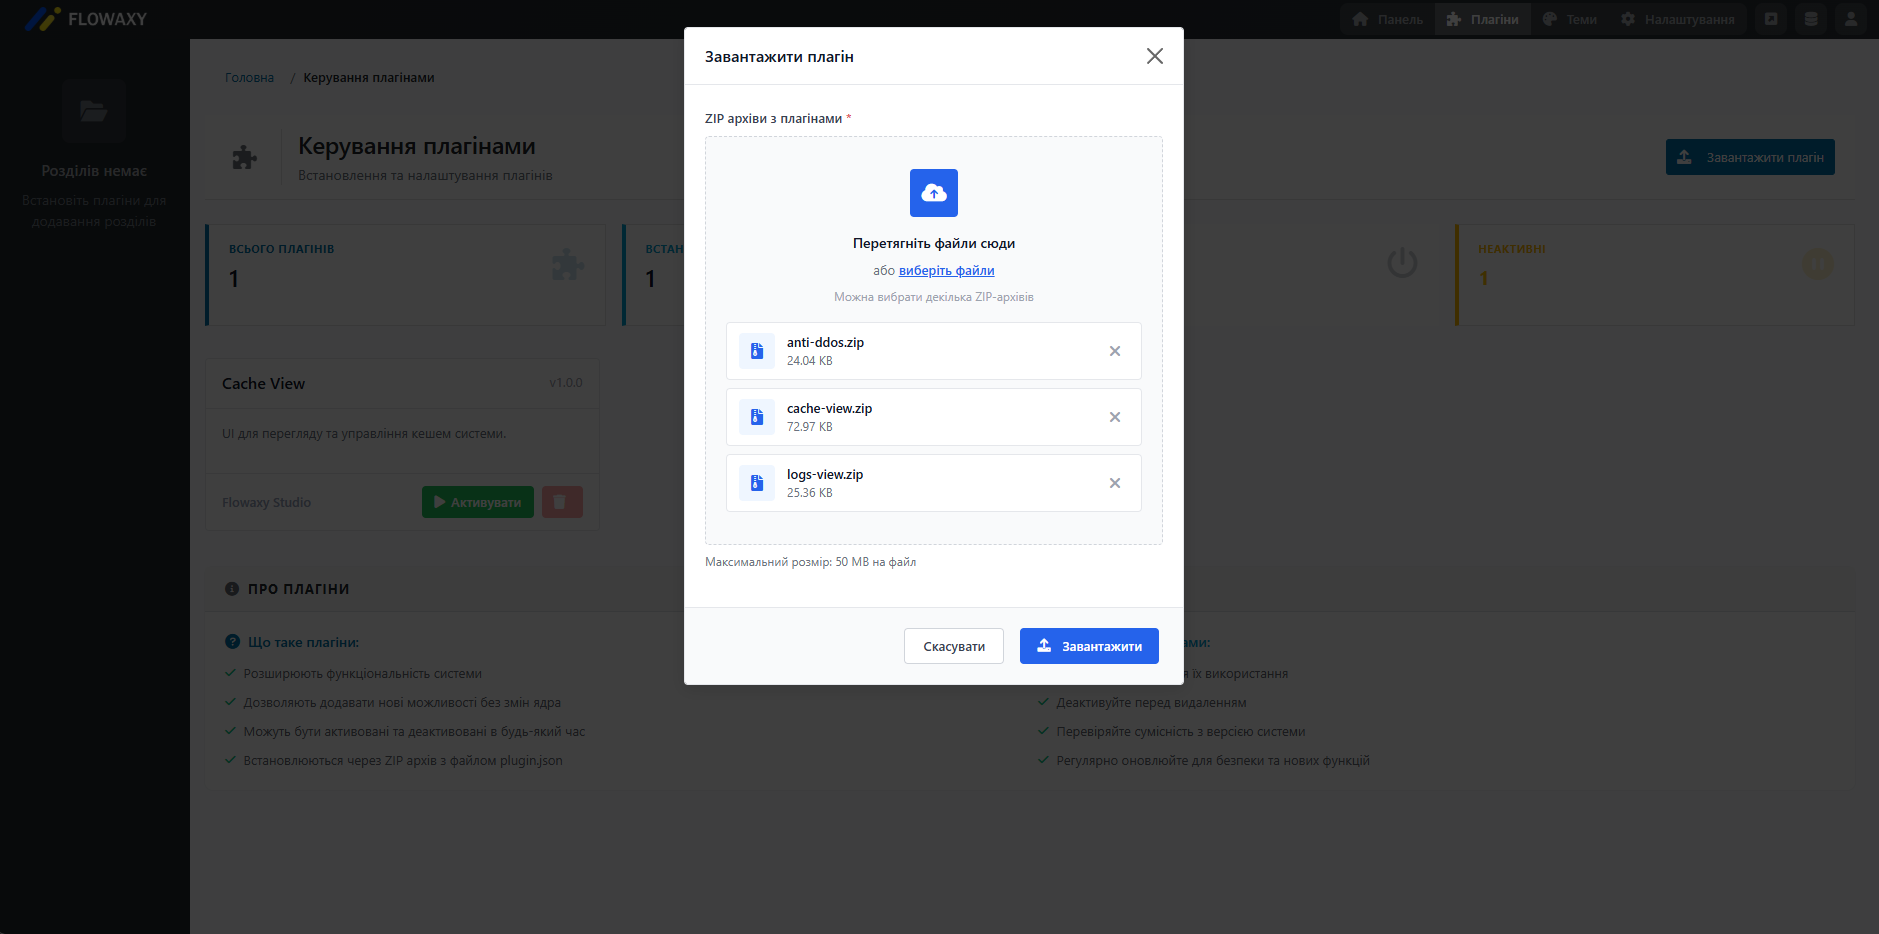Click the anti-ddos.zip file icon
Image resolution: width=1879 pixels, height=934 pixels.
pyautogui.click(x=757, y=351)
